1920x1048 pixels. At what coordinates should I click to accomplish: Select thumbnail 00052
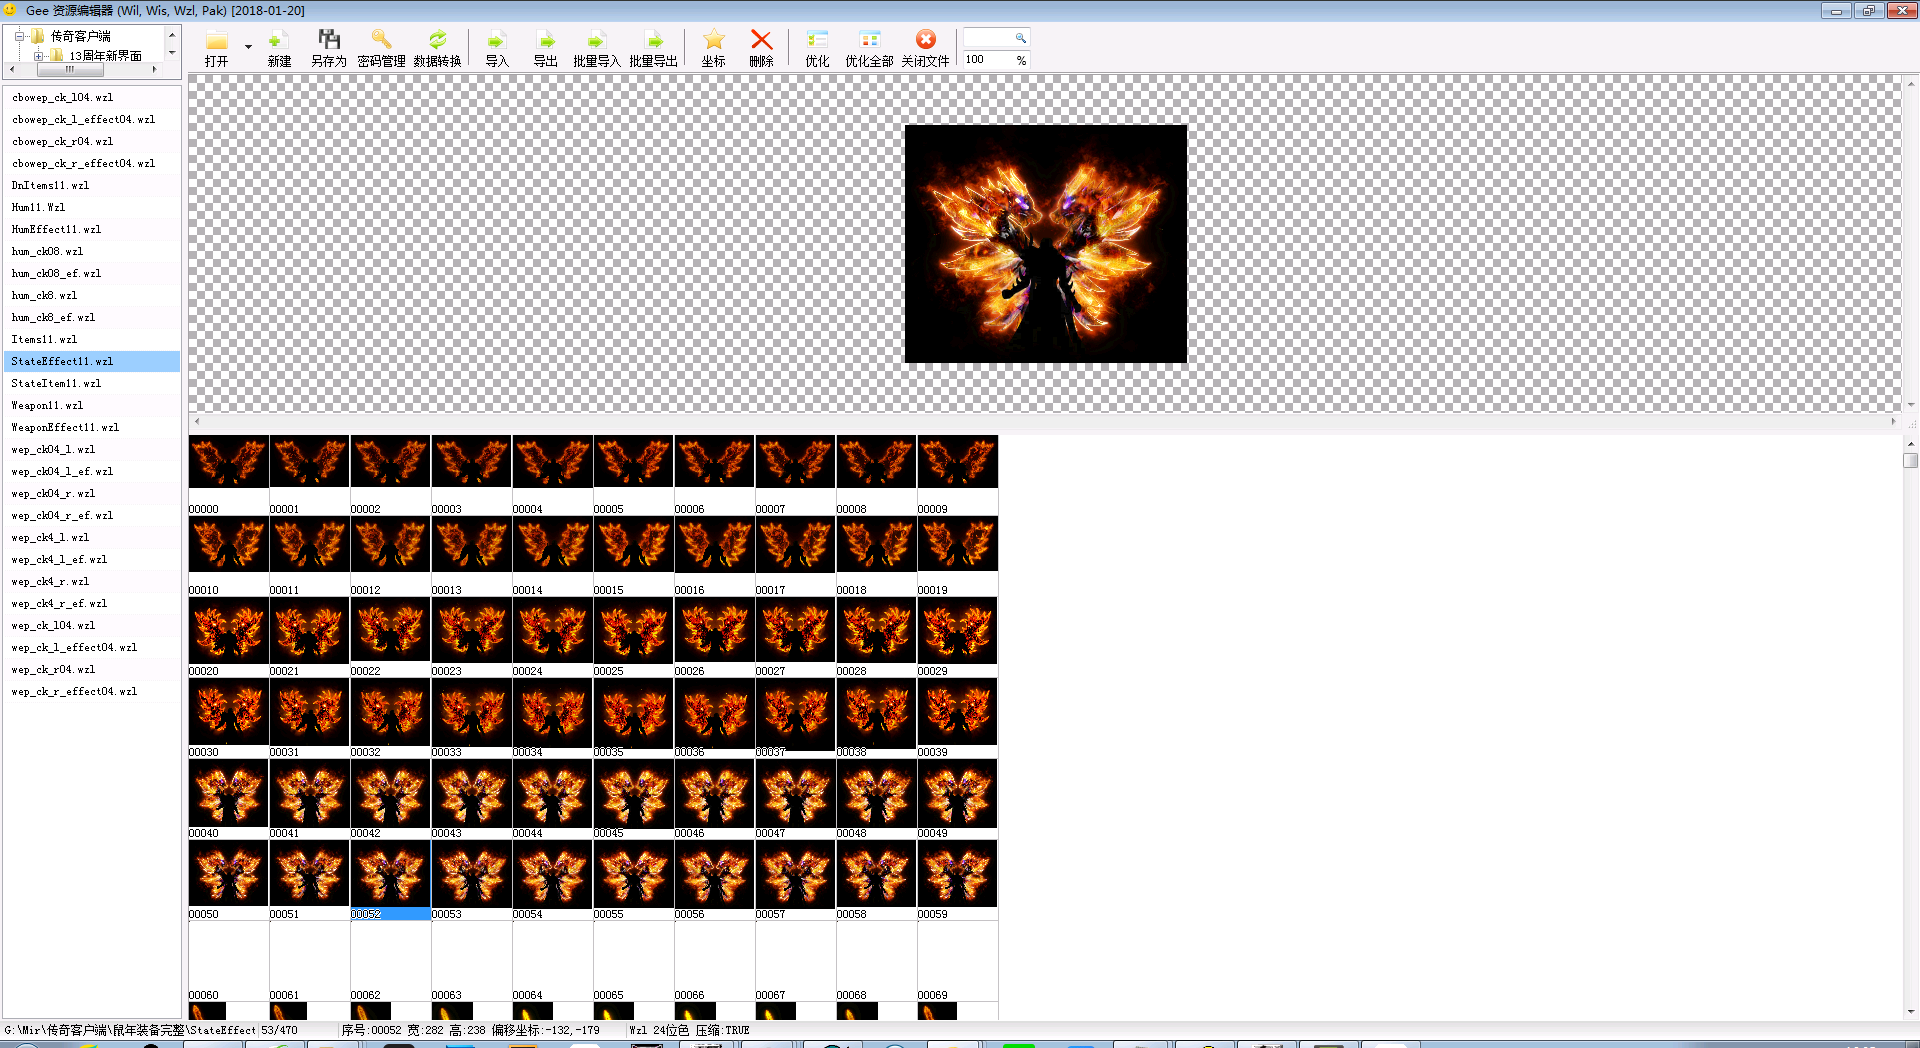(x=390, y=879)
